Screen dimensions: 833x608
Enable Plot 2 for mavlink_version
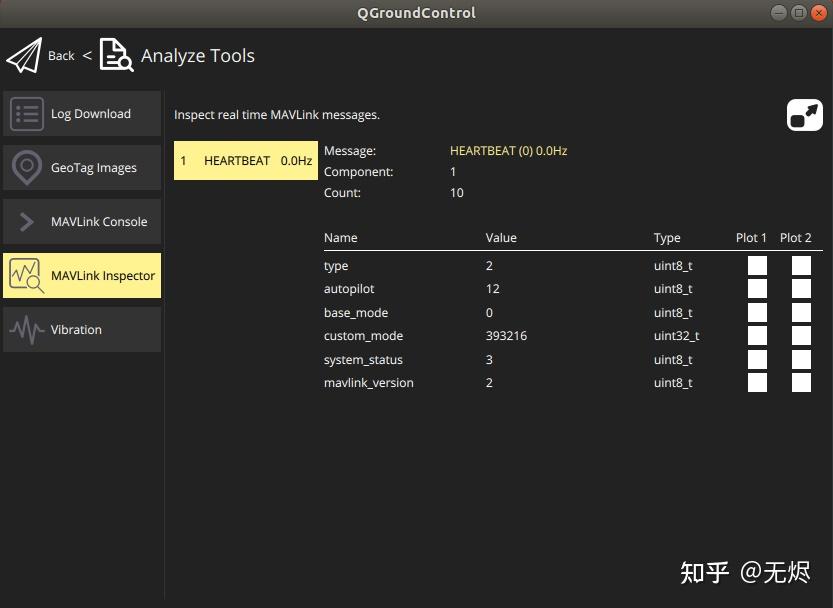[x=800, y=382]
